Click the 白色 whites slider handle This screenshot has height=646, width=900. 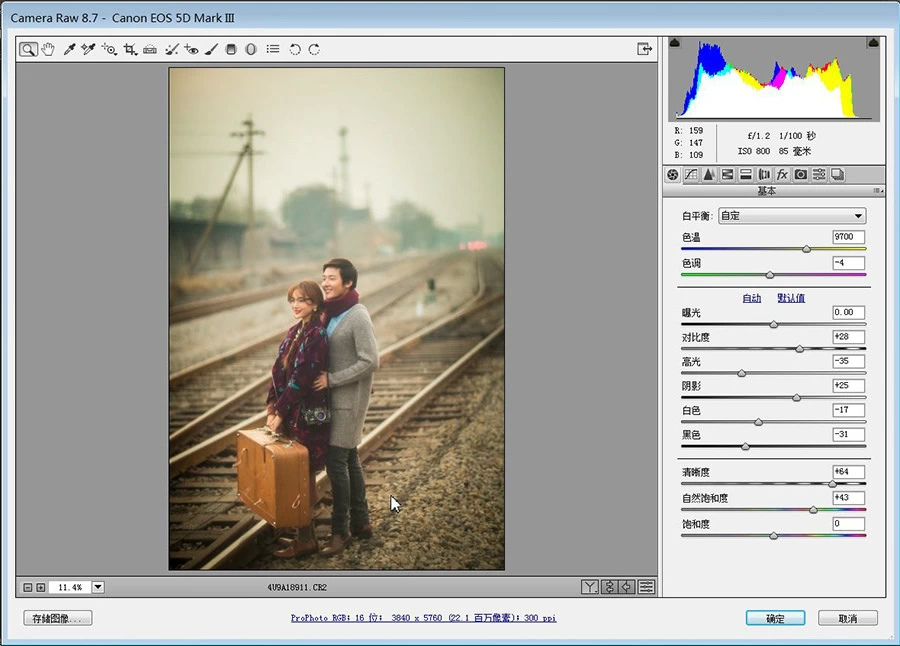758,422
